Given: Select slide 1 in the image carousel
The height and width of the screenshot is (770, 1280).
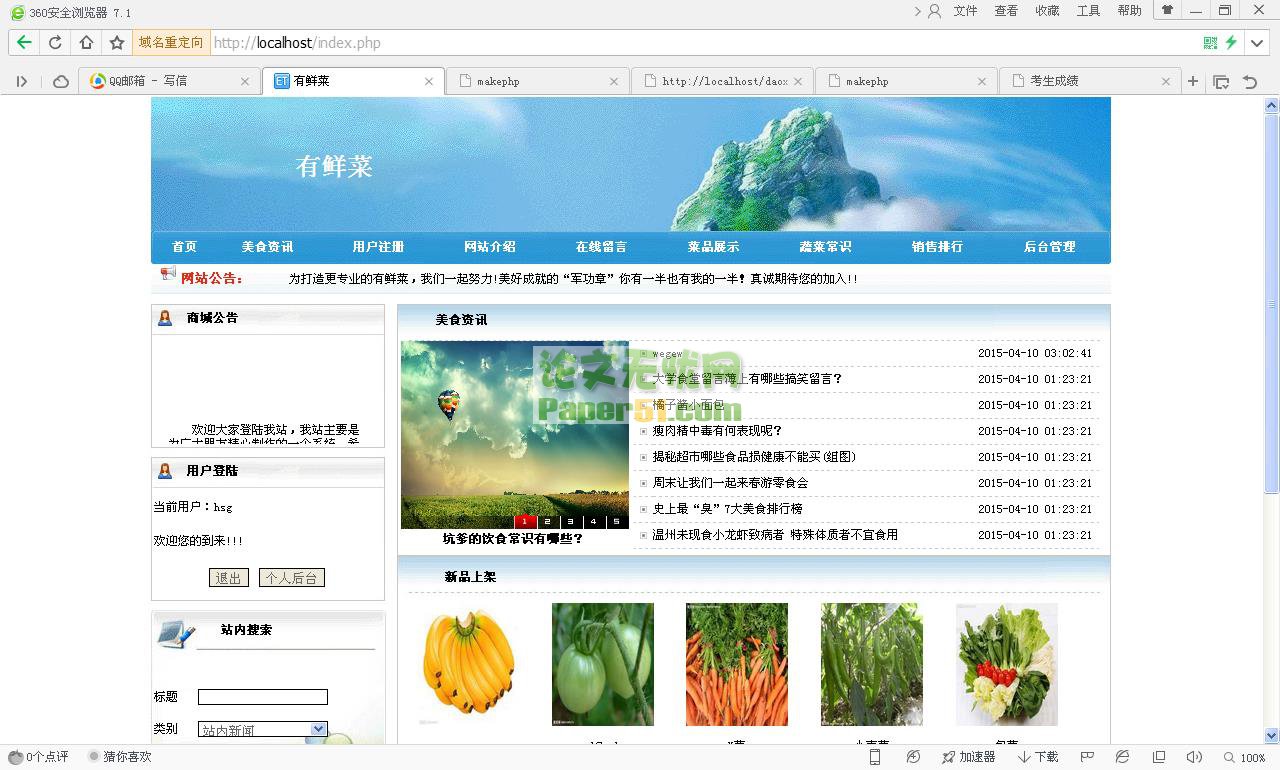Looking at the screenshot, I should (525, 521).
